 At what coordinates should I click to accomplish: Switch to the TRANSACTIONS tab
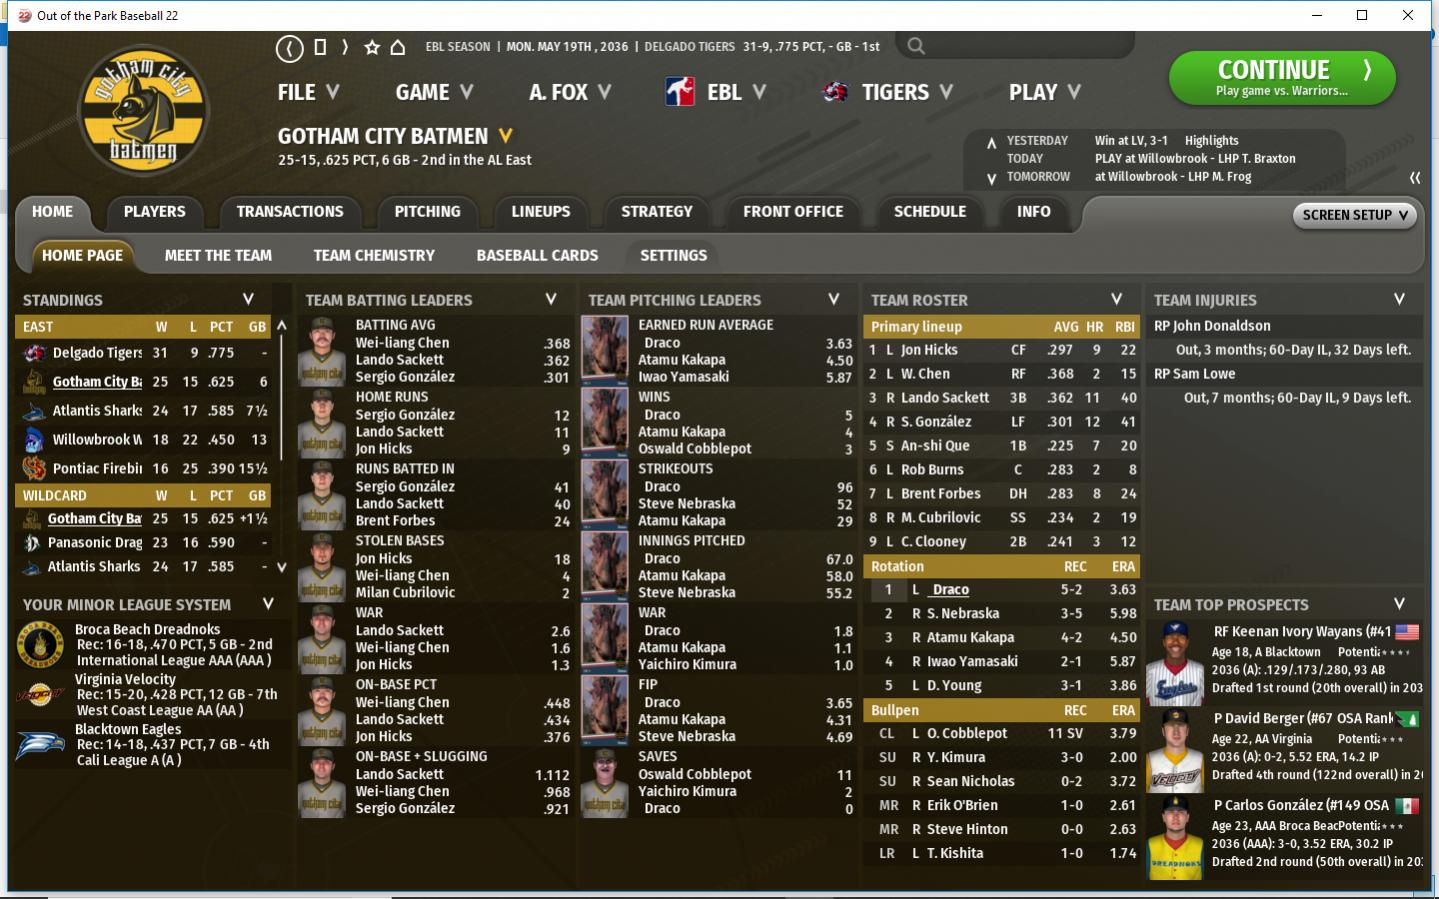[290, 212]
